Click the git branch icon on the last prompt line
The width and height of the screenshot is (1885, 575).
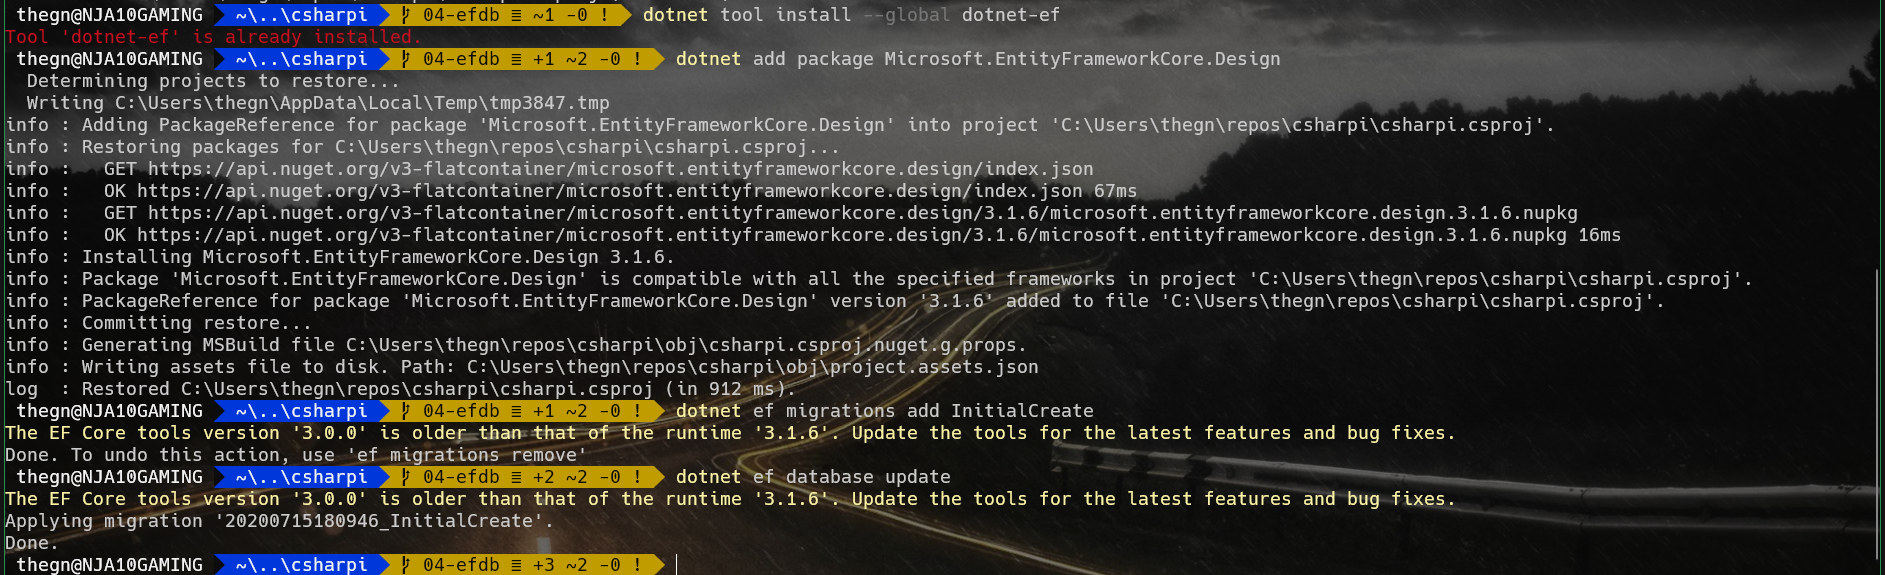pos(405,565)
